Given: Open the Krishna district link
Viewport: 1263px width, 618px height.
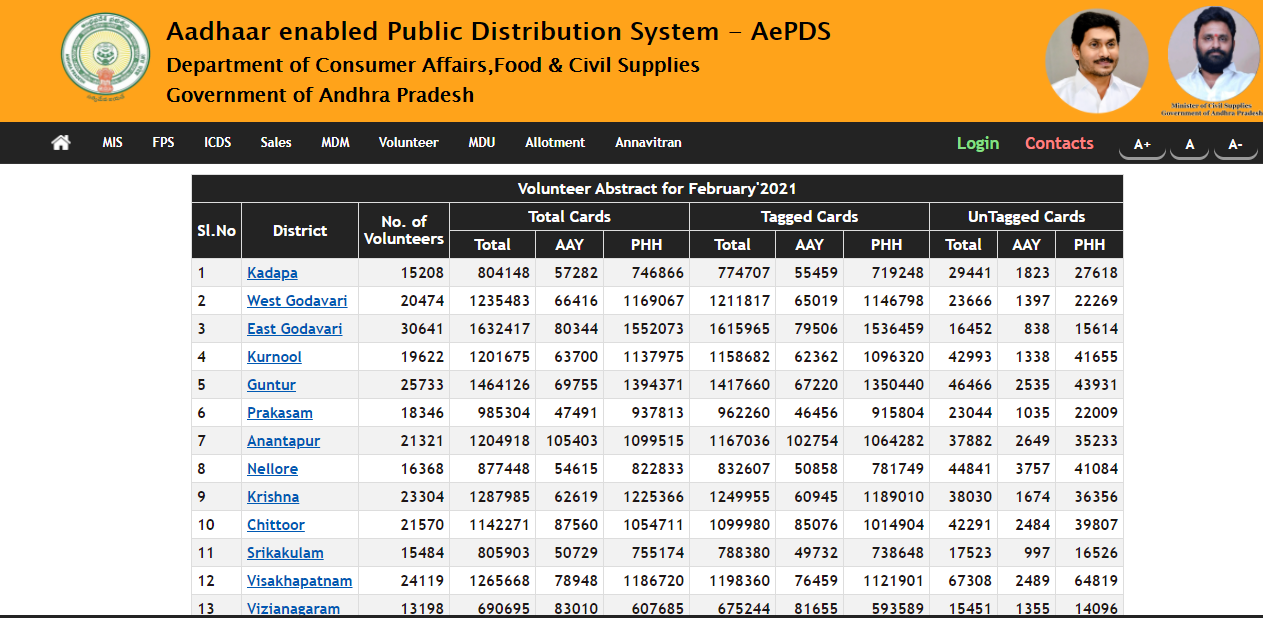Looking at the screenshot, I should (273, 497).
